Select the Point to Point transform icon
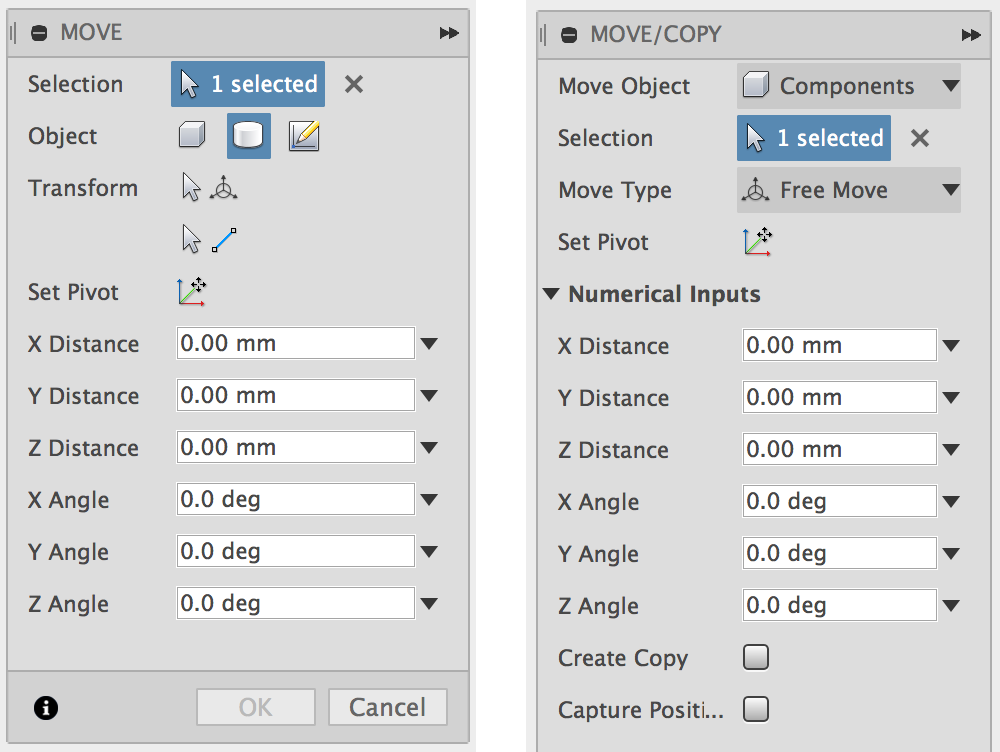The height and width of the screenshot is (752, 1000). click(210, 239)
